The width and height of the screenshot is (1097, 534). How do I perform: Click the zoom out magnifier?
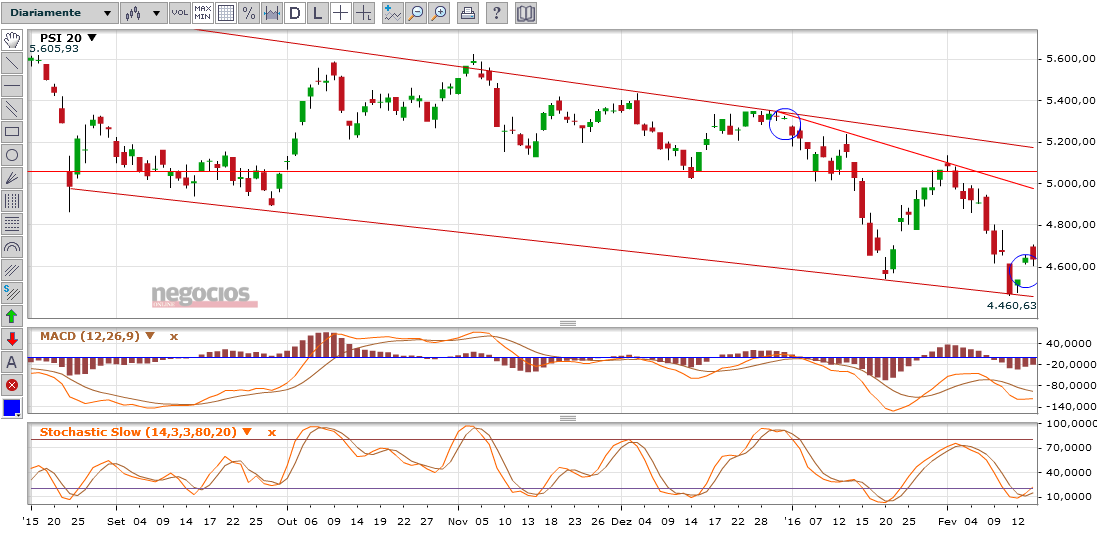coord(415,13)
